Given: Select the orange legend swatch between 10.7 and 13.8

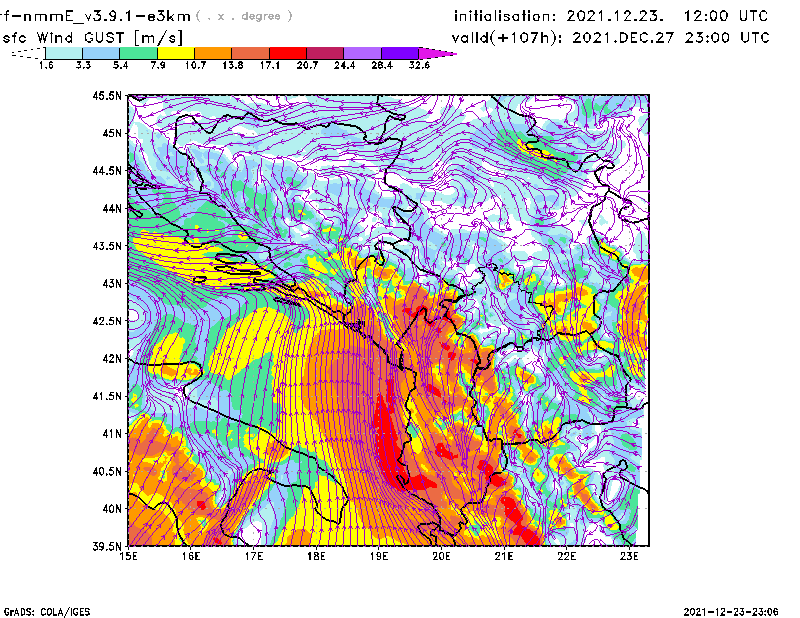Looking at the screenshot, I should click(x=213, y=53).
